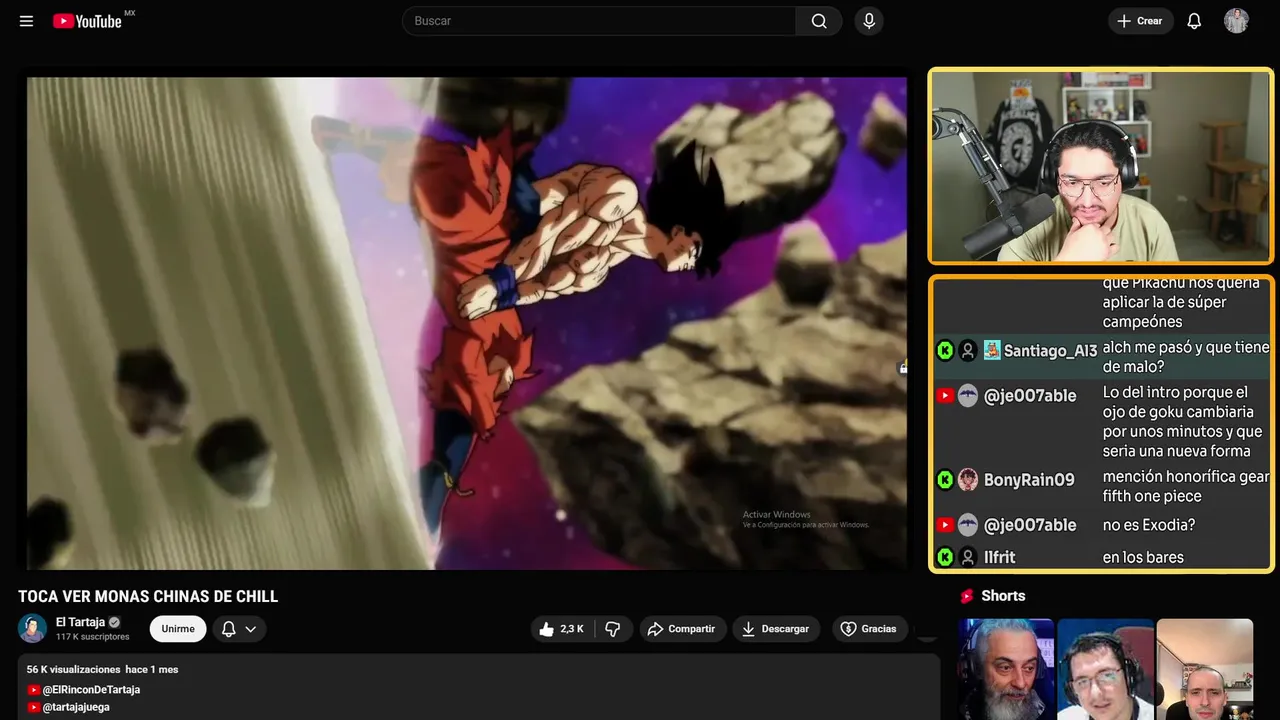Click '56 K visualizaciones' description text
Viewport: 1280px width, 720px height.
(74, 669)
